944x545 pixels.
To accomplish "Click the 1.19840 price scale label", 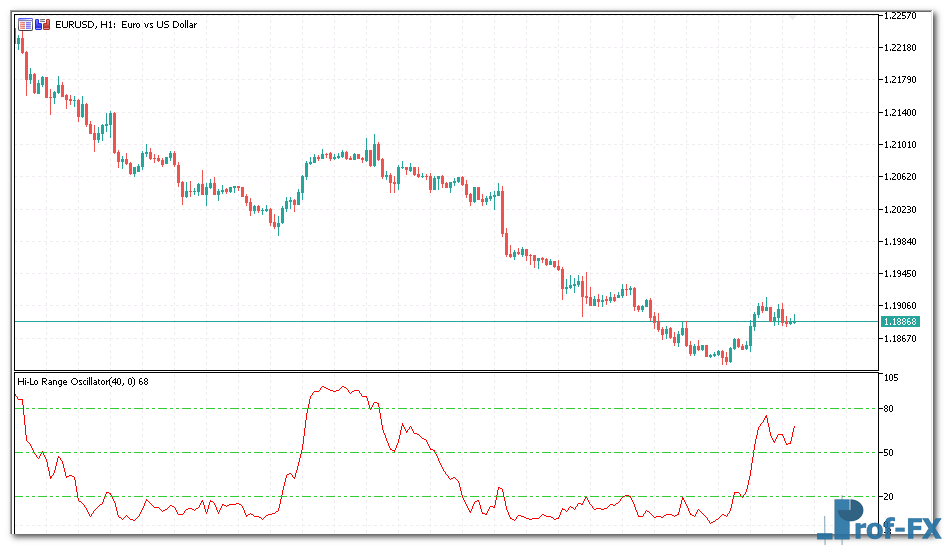I will pos(900,241).
